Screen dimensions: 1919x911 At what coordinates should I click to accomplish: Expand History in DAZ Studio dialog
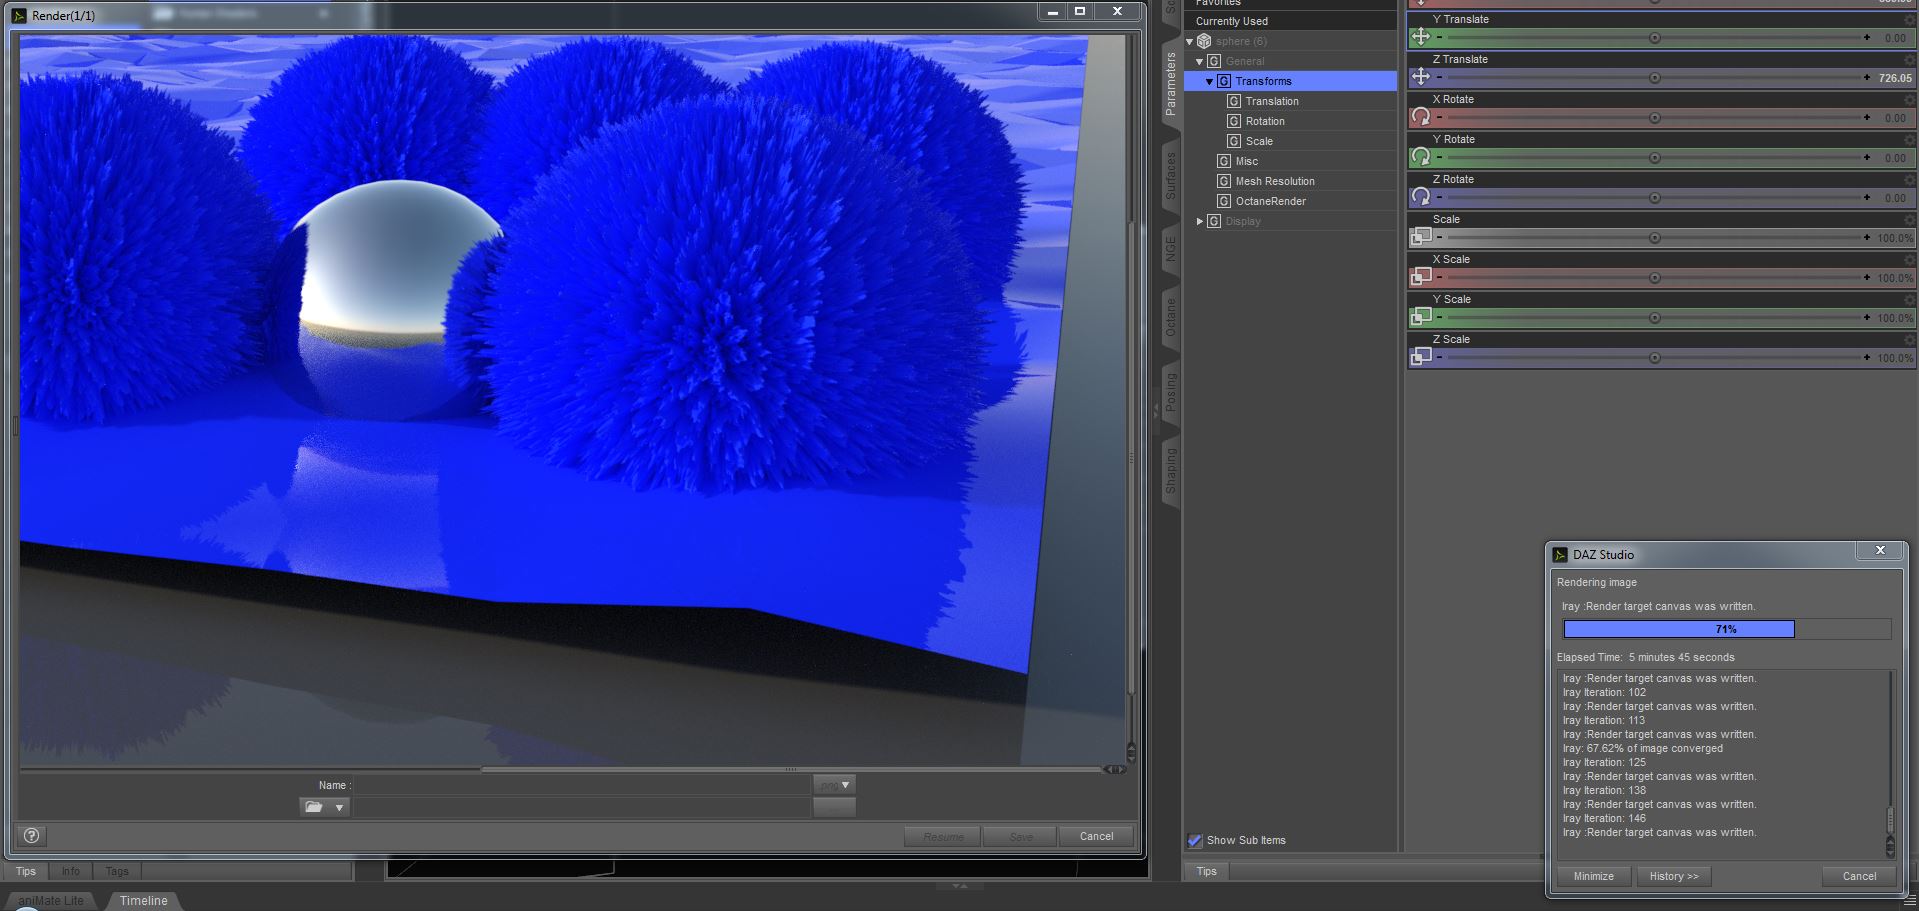[x=1674, y=876]
